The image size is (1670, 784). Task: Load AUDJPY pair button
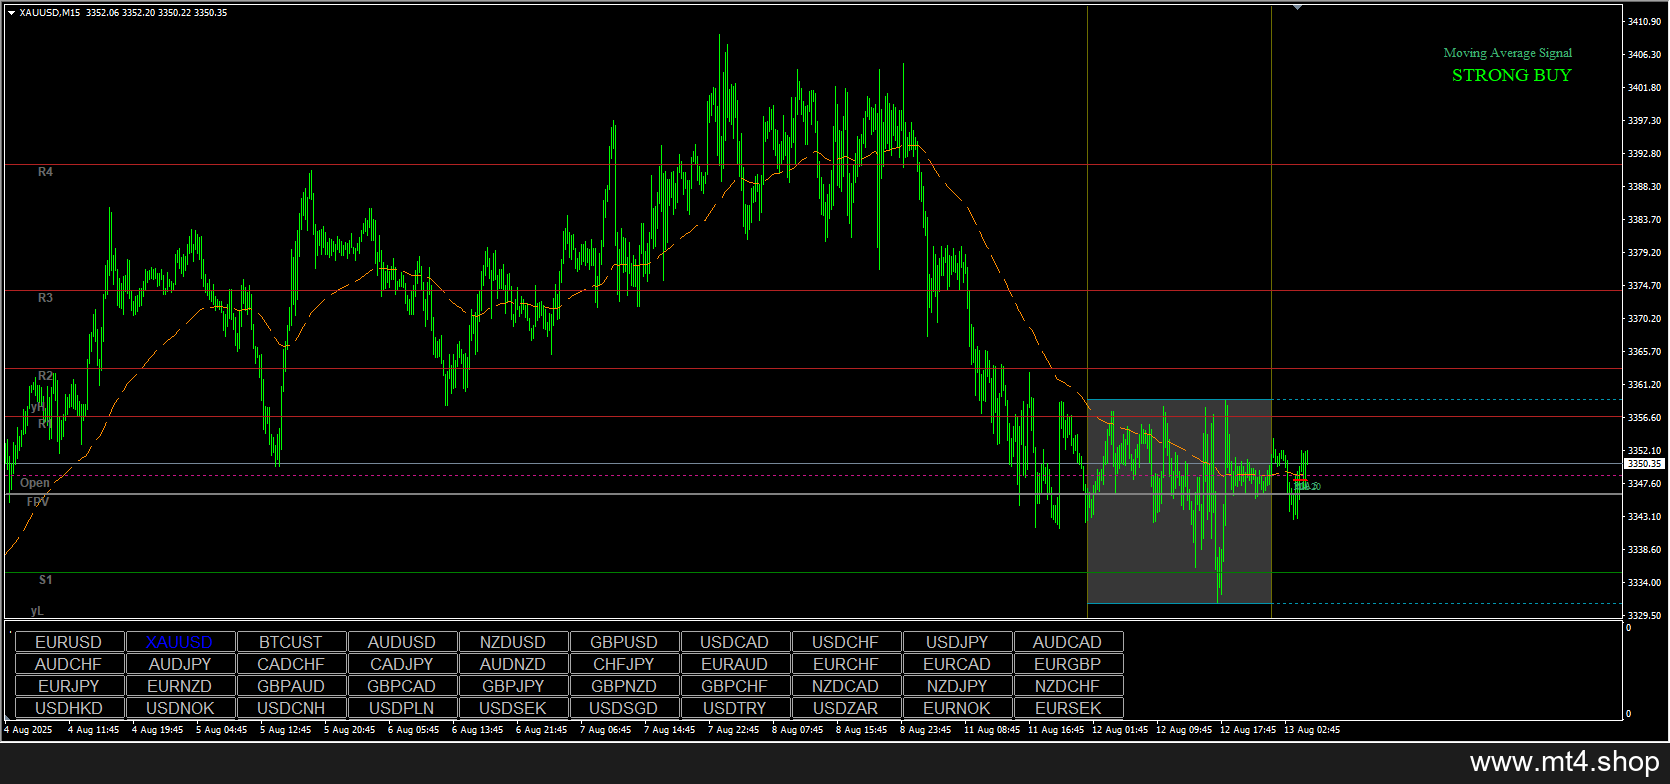[180, 664]
